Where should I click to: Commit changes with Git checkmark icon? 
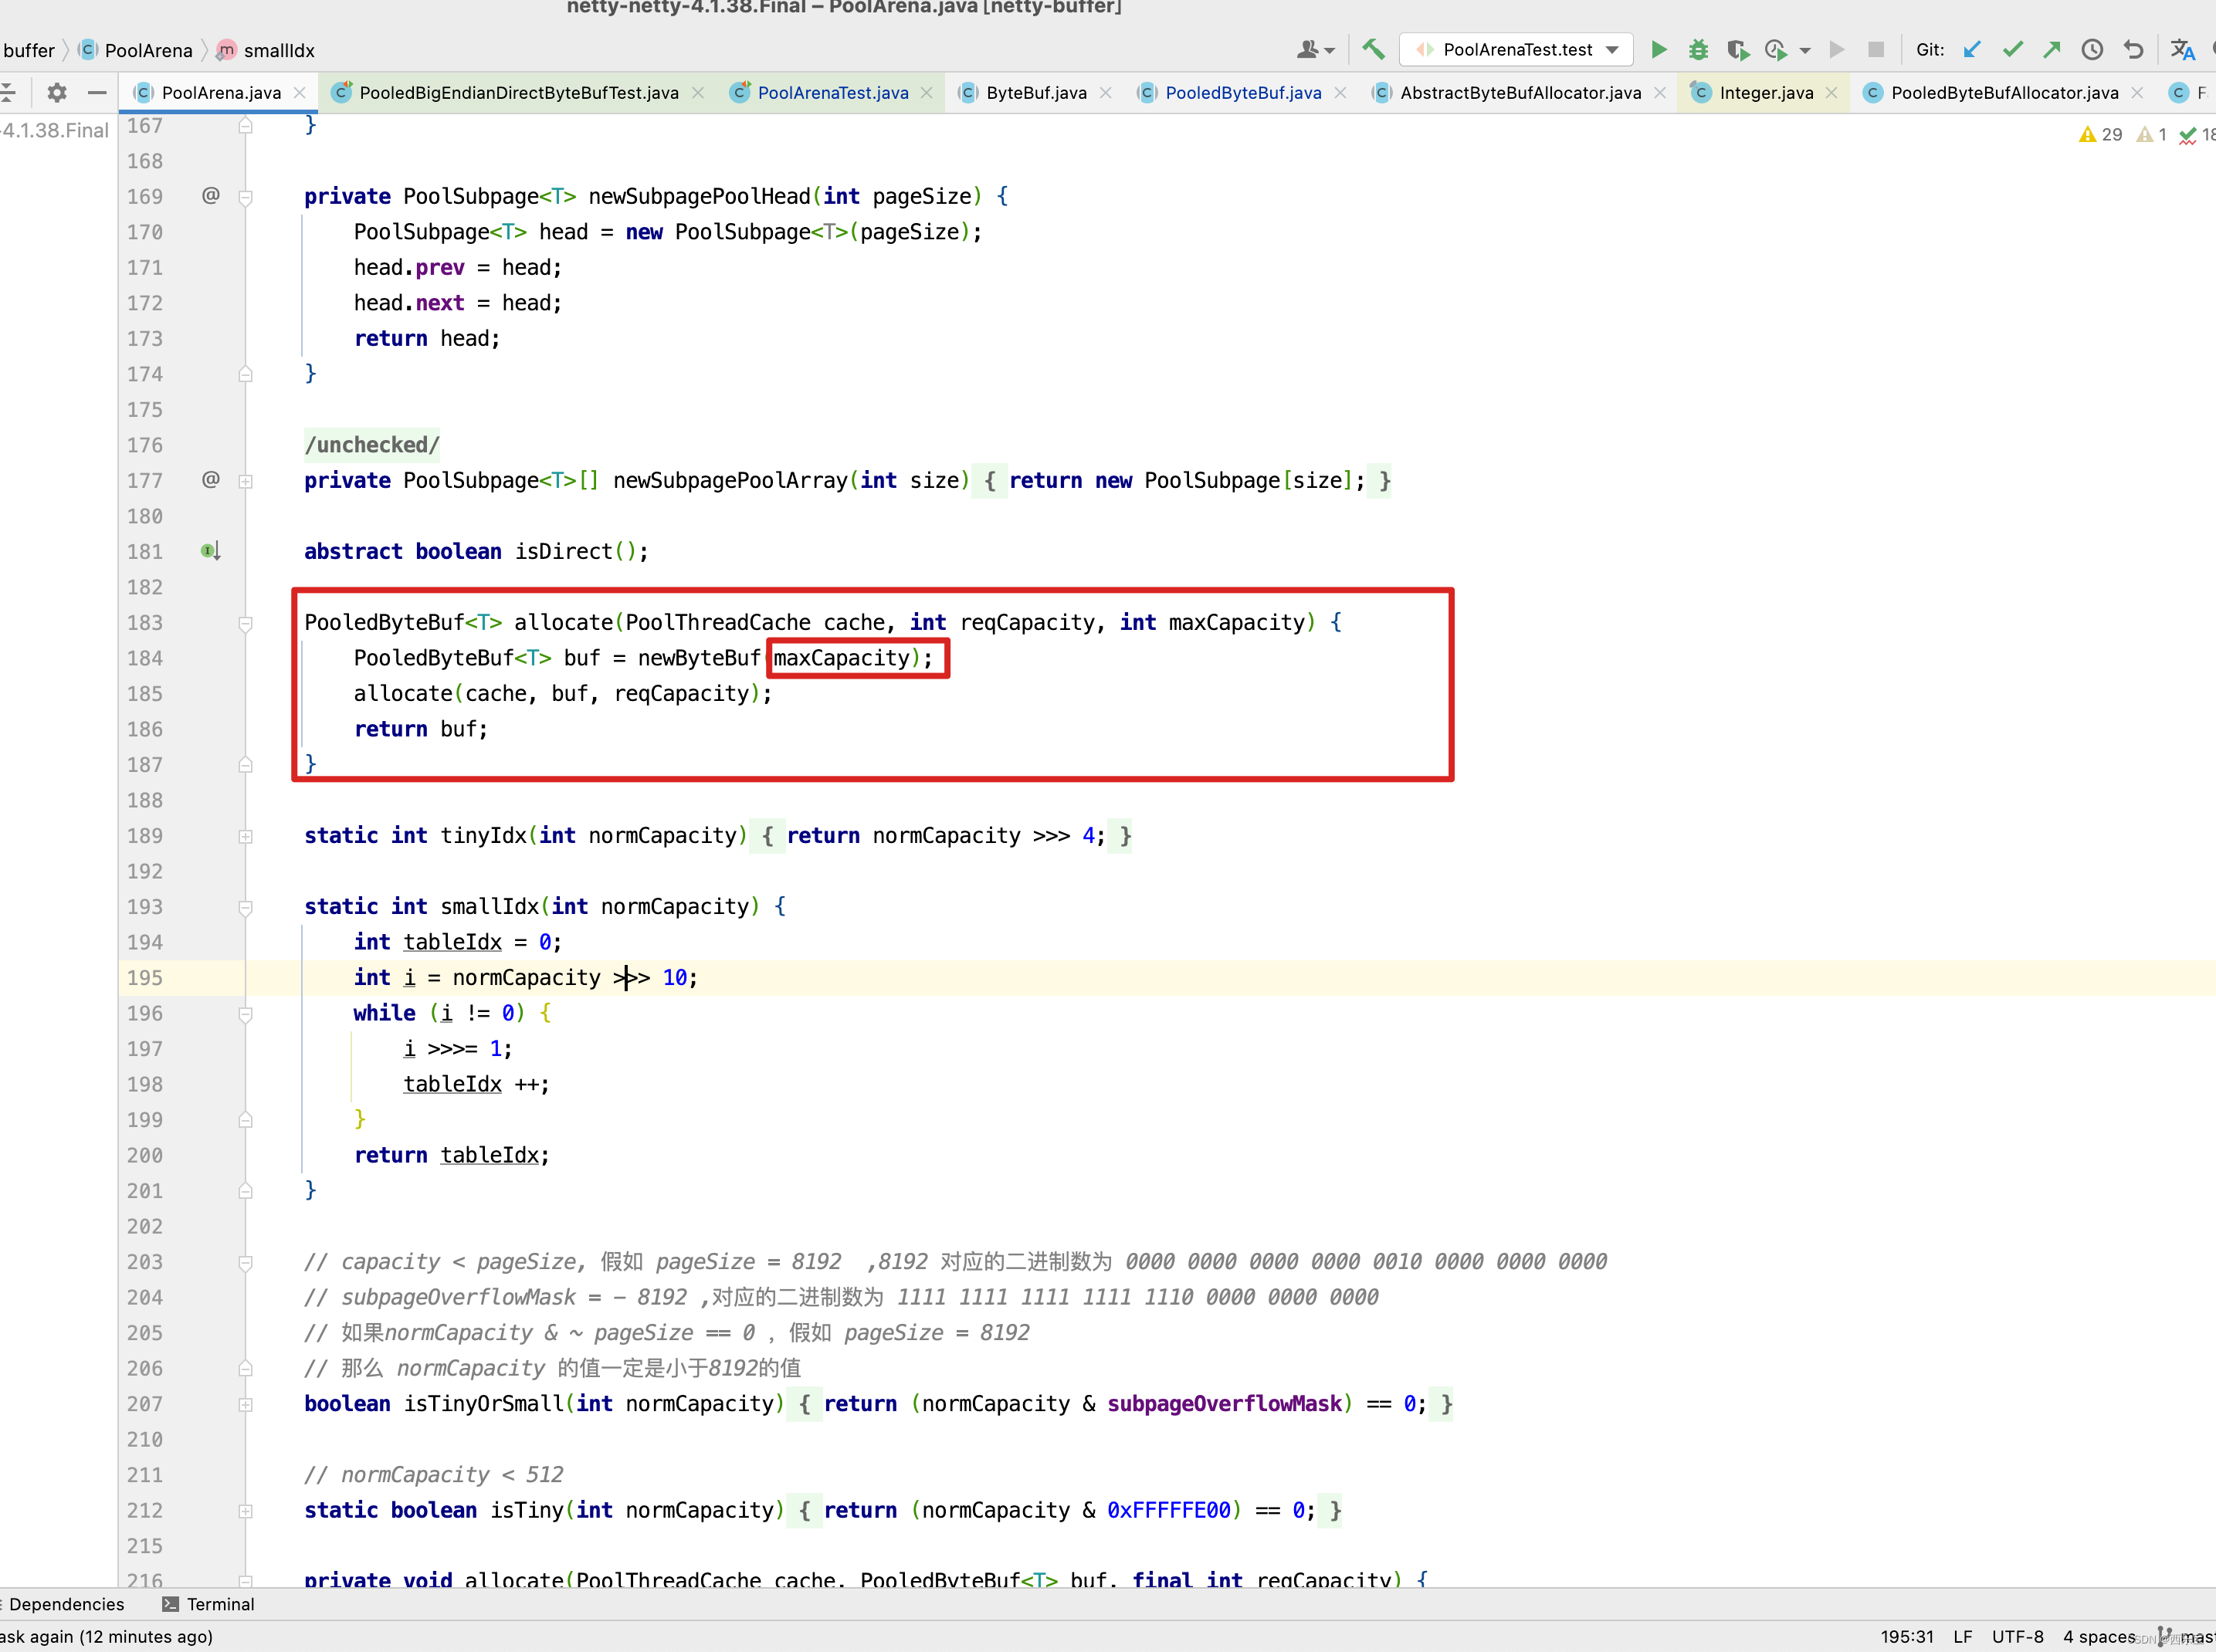point(2012,49)
